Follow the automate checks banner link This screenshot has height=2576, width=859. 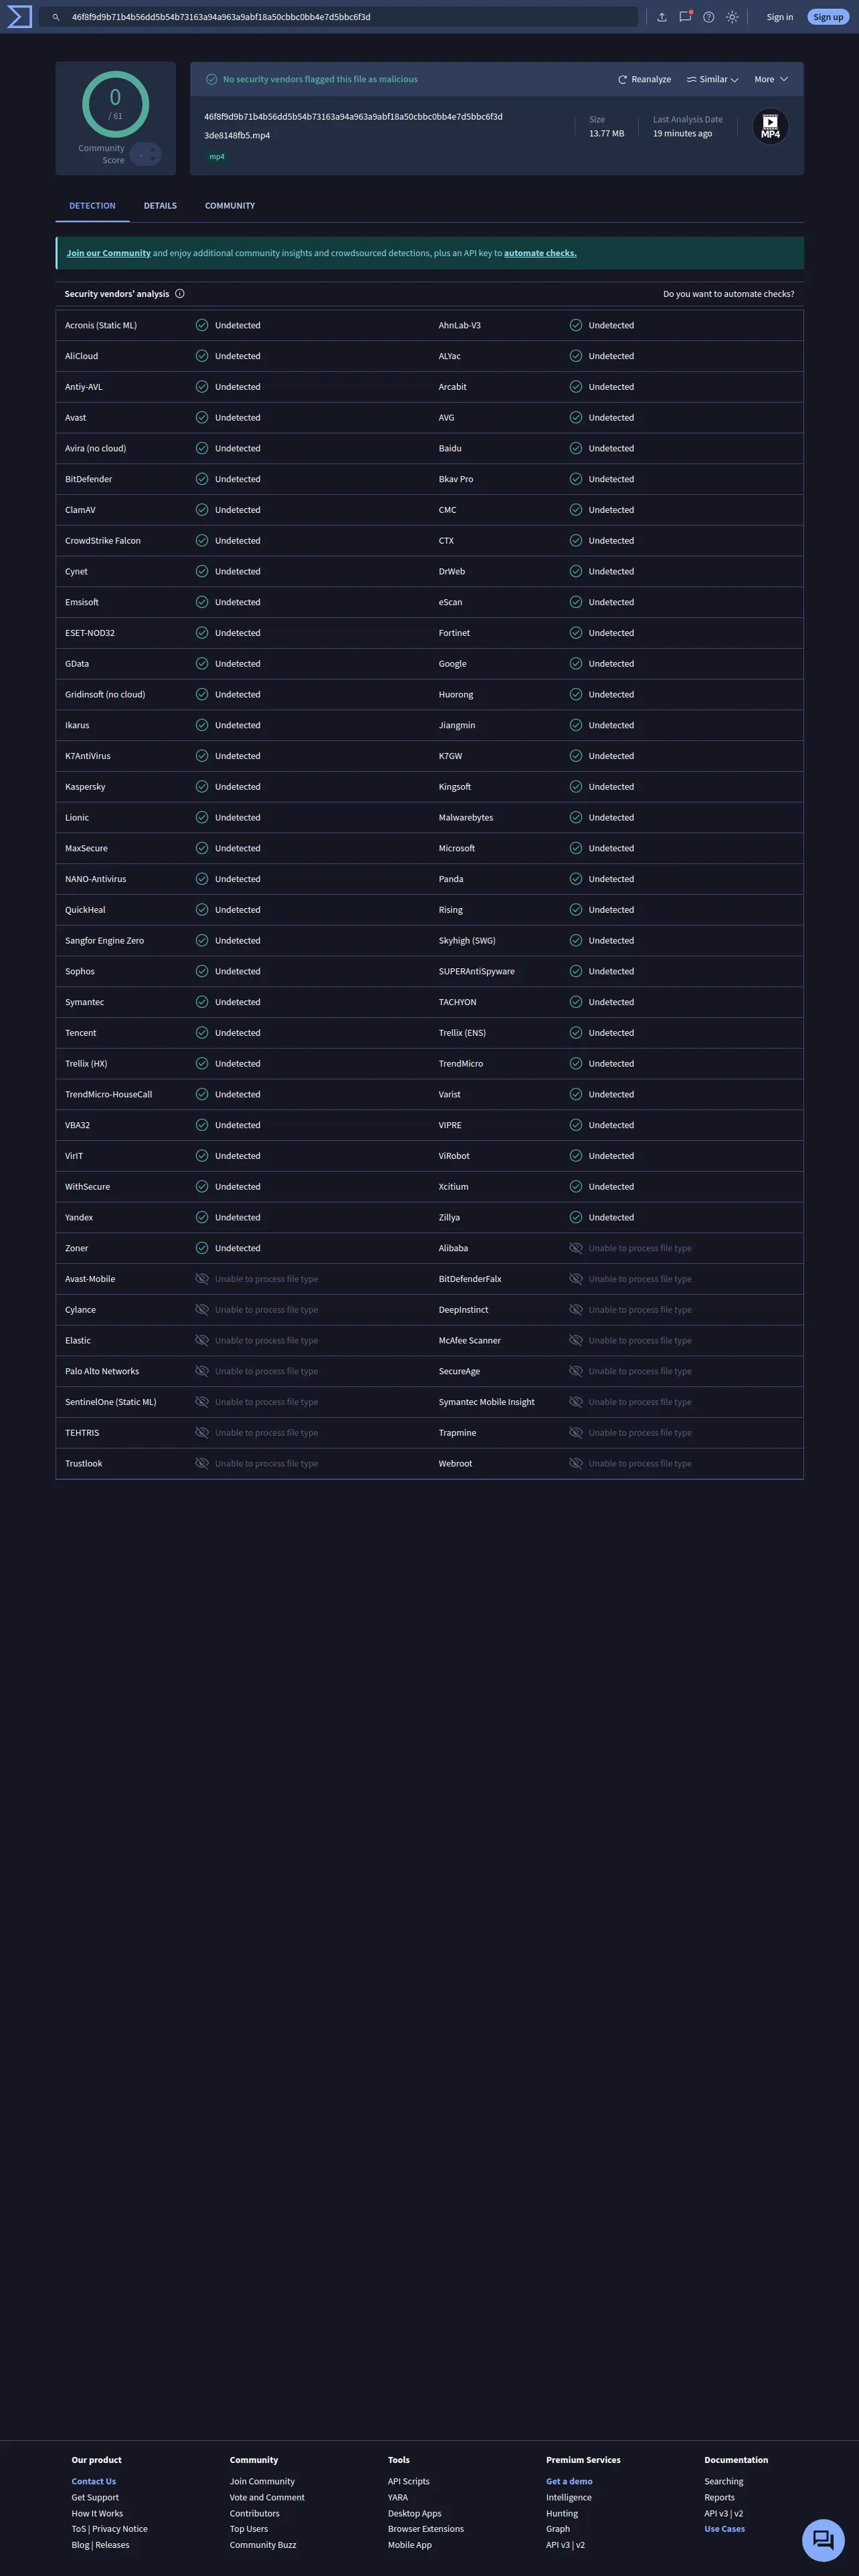click(x=540, y=254)
